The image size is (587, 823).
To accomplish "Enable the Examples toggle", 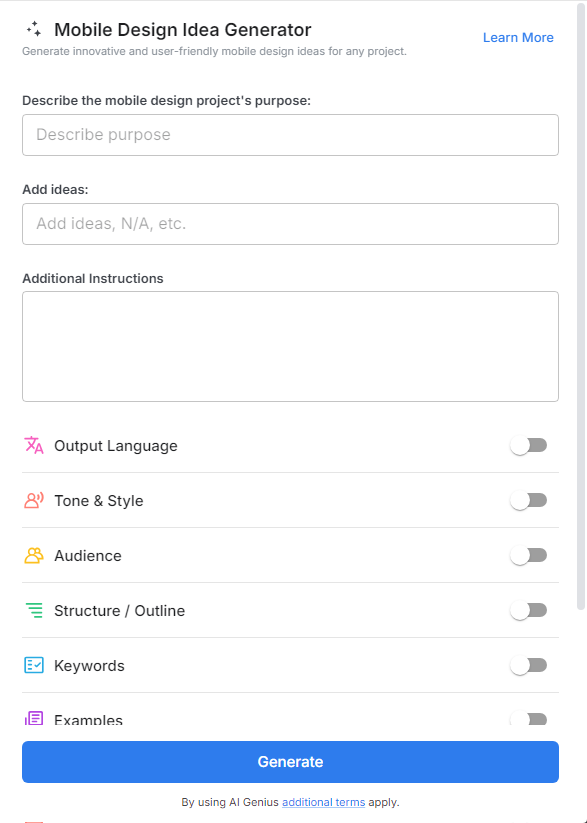I will click(529, 719).
